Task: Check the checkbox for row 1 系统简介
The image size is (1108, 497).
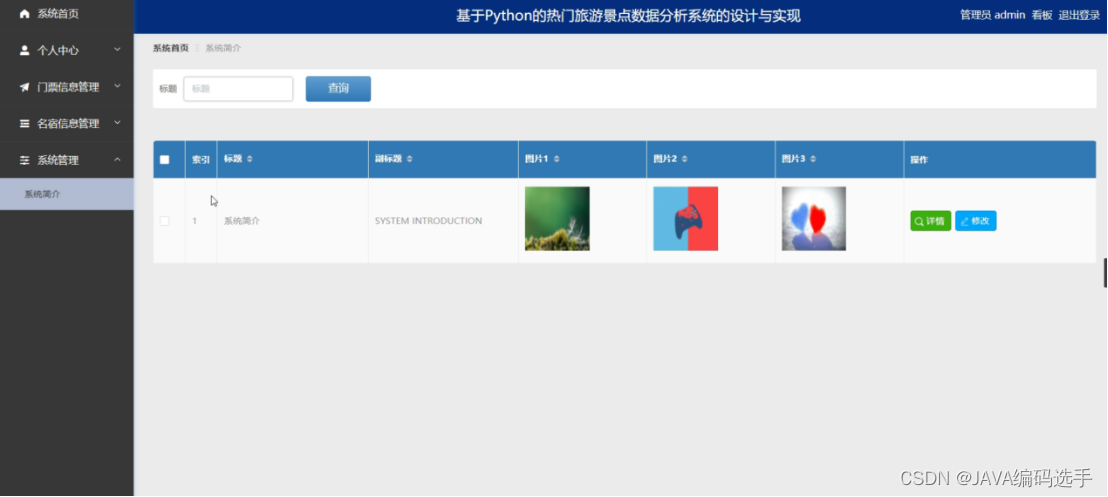Action: [x=165, y=221]
